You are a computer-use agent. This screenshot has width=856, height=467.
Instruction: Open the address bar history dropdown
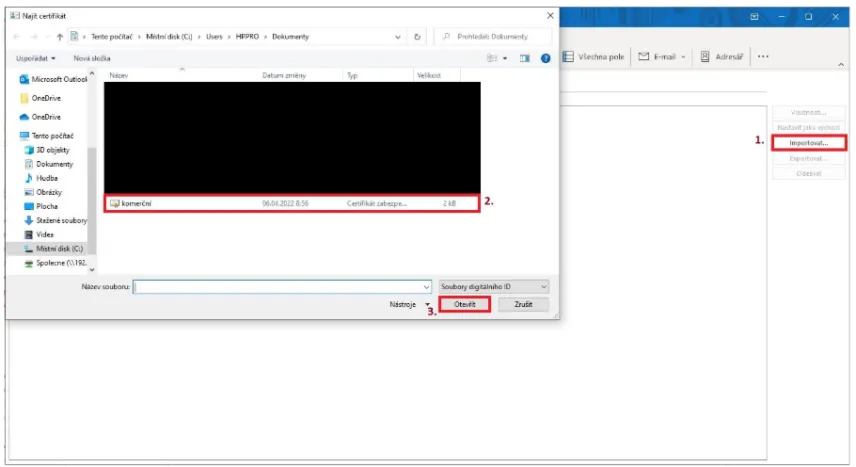tap(397, 37)
